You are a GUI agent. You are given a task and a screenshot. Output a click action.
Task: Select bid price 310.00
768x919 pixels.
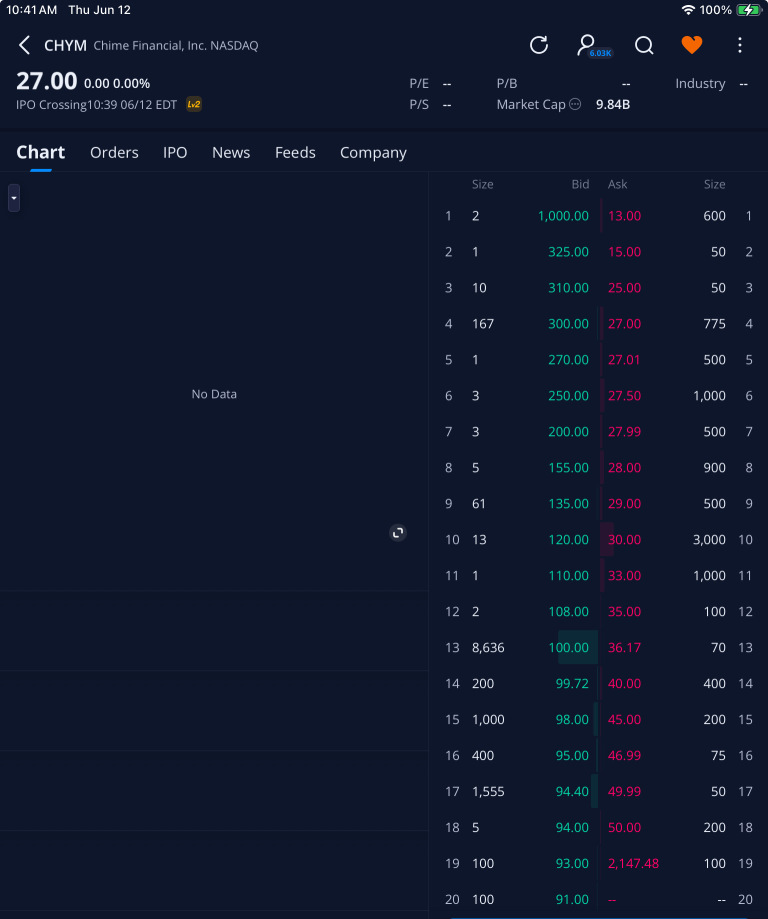(568, 288)
